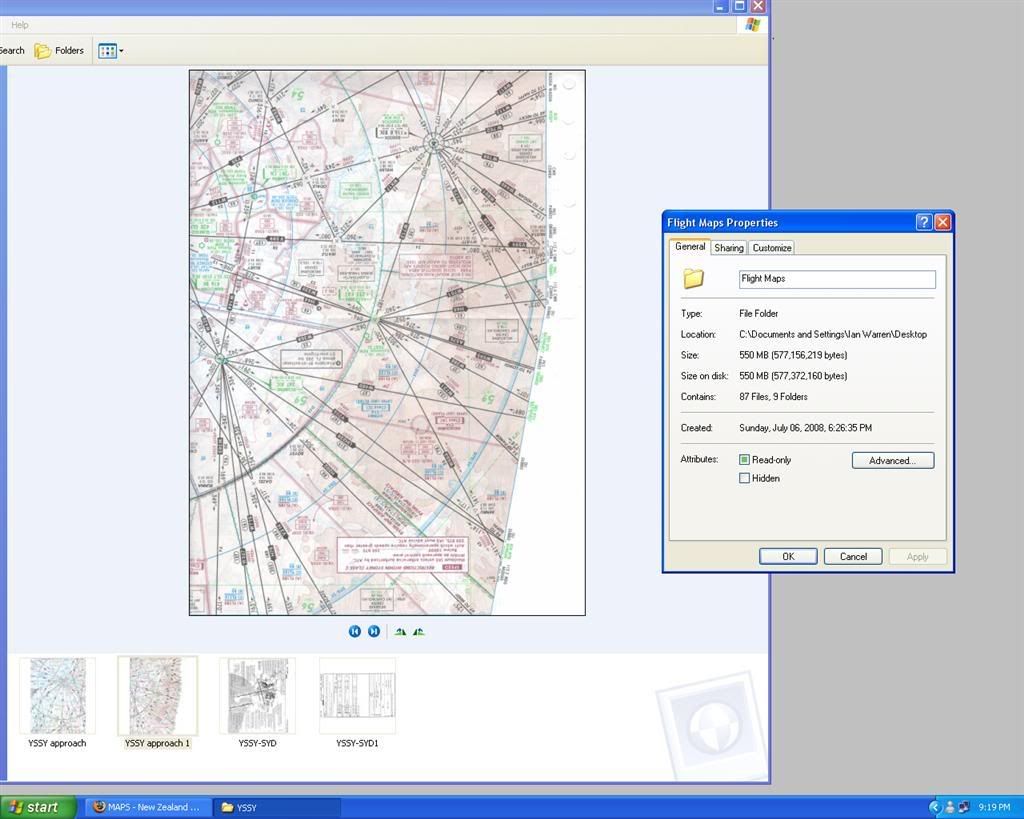Advance to the next image in filmstrip
The width and height of the screenshot is (1024, 819).
(373, 631)
